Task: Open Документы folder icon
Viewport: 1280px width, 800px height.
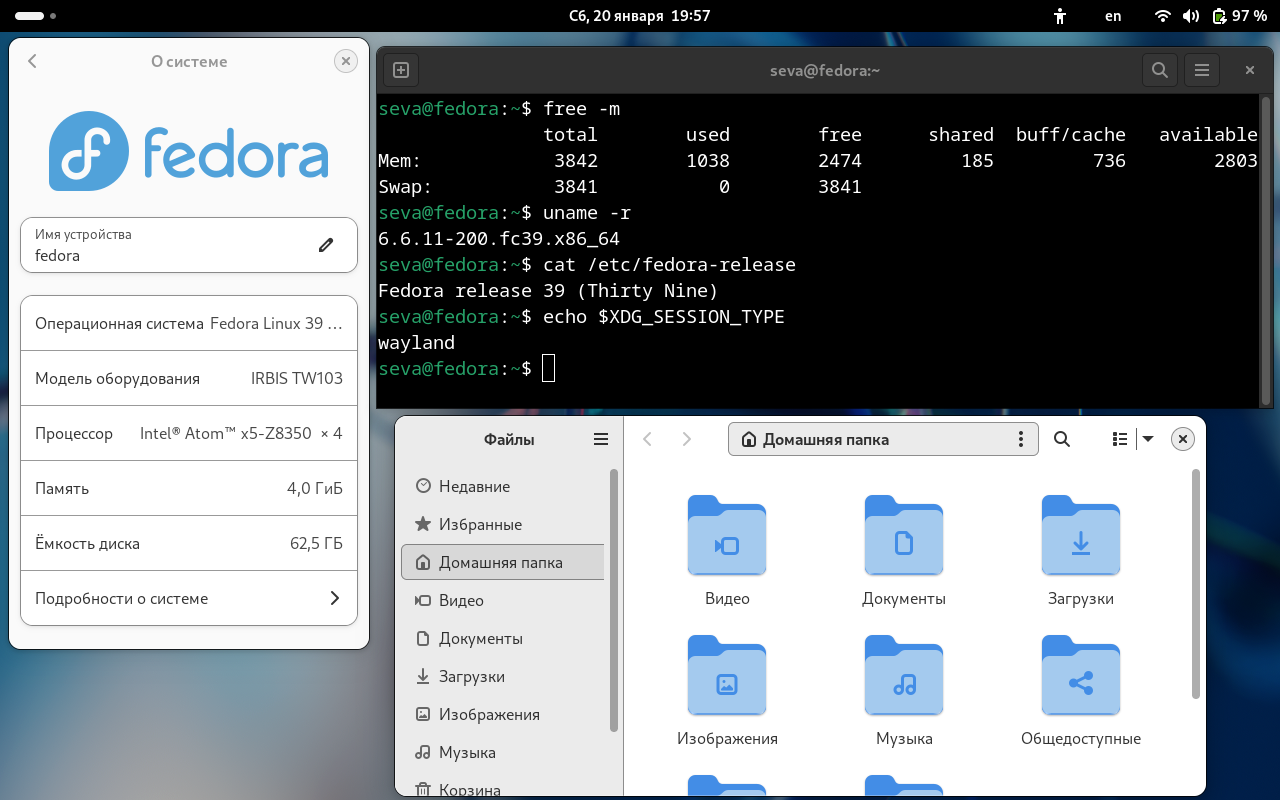Action: 904,535
